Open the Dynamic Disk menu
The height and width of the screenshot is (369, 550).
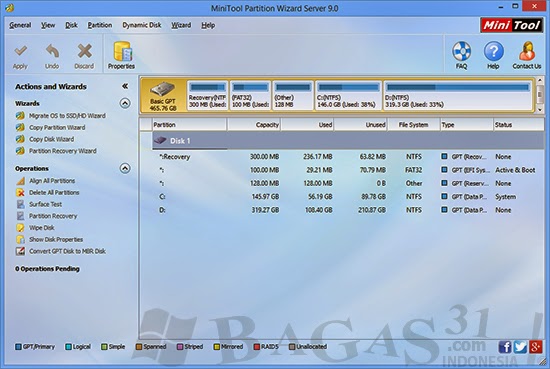coord(142,25)
